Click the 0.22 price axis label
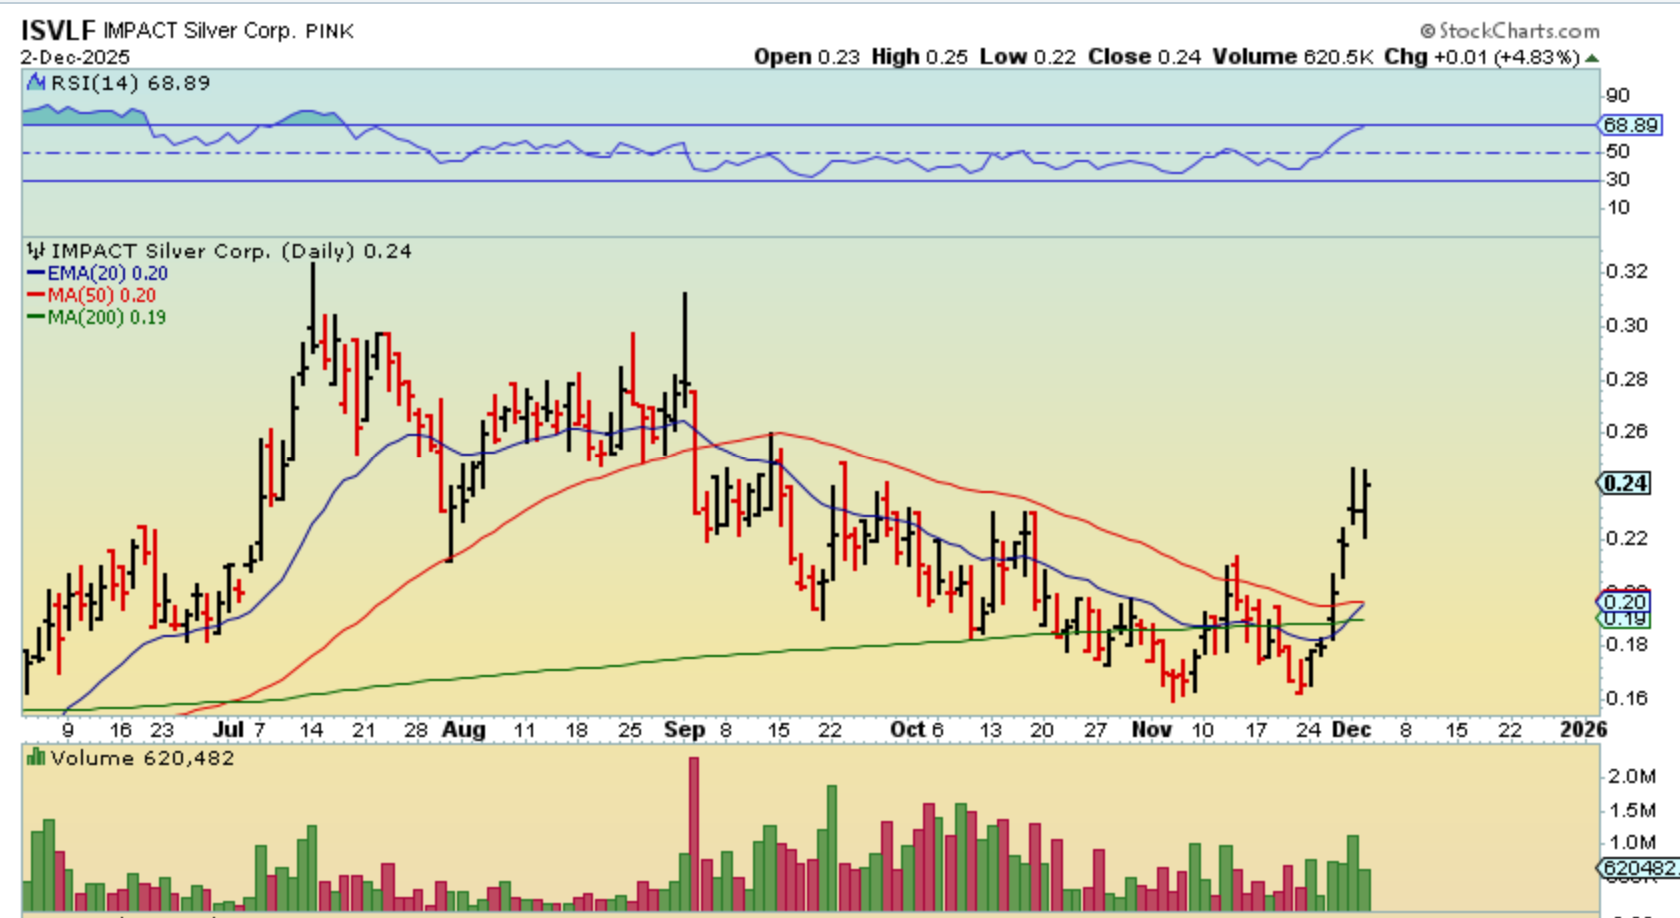The height and width of the screenshot is (918, 1680). pos(1626,539)
